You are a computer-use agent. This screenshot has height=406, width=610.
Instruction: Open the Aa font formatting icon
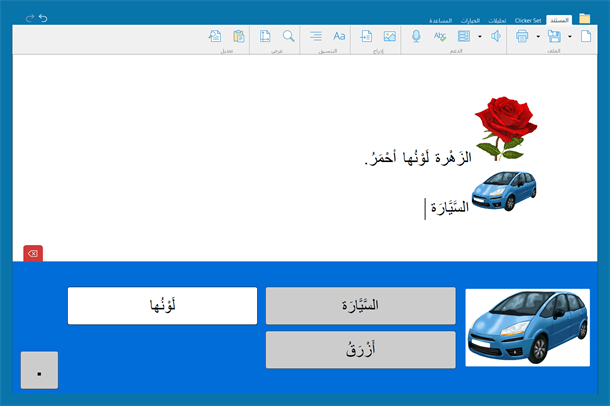pyautogui.click(x=339, y=36)
